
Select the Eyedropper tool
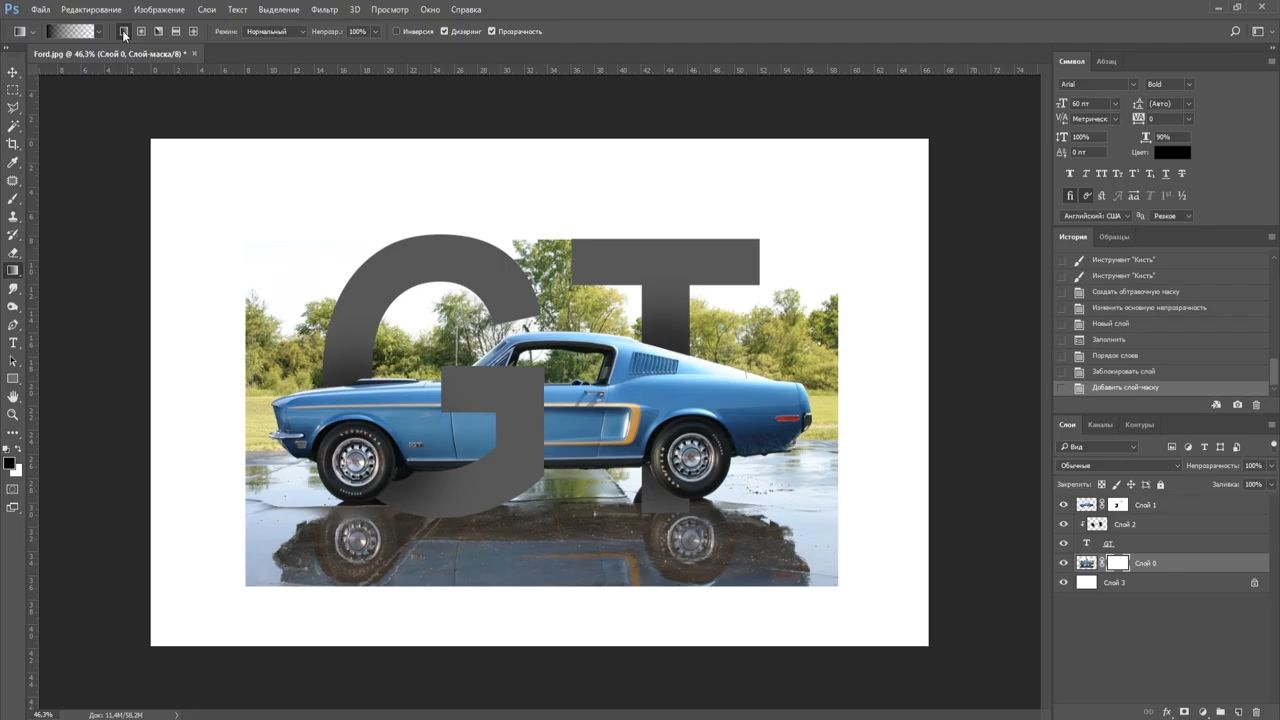(x=13, y=162)
